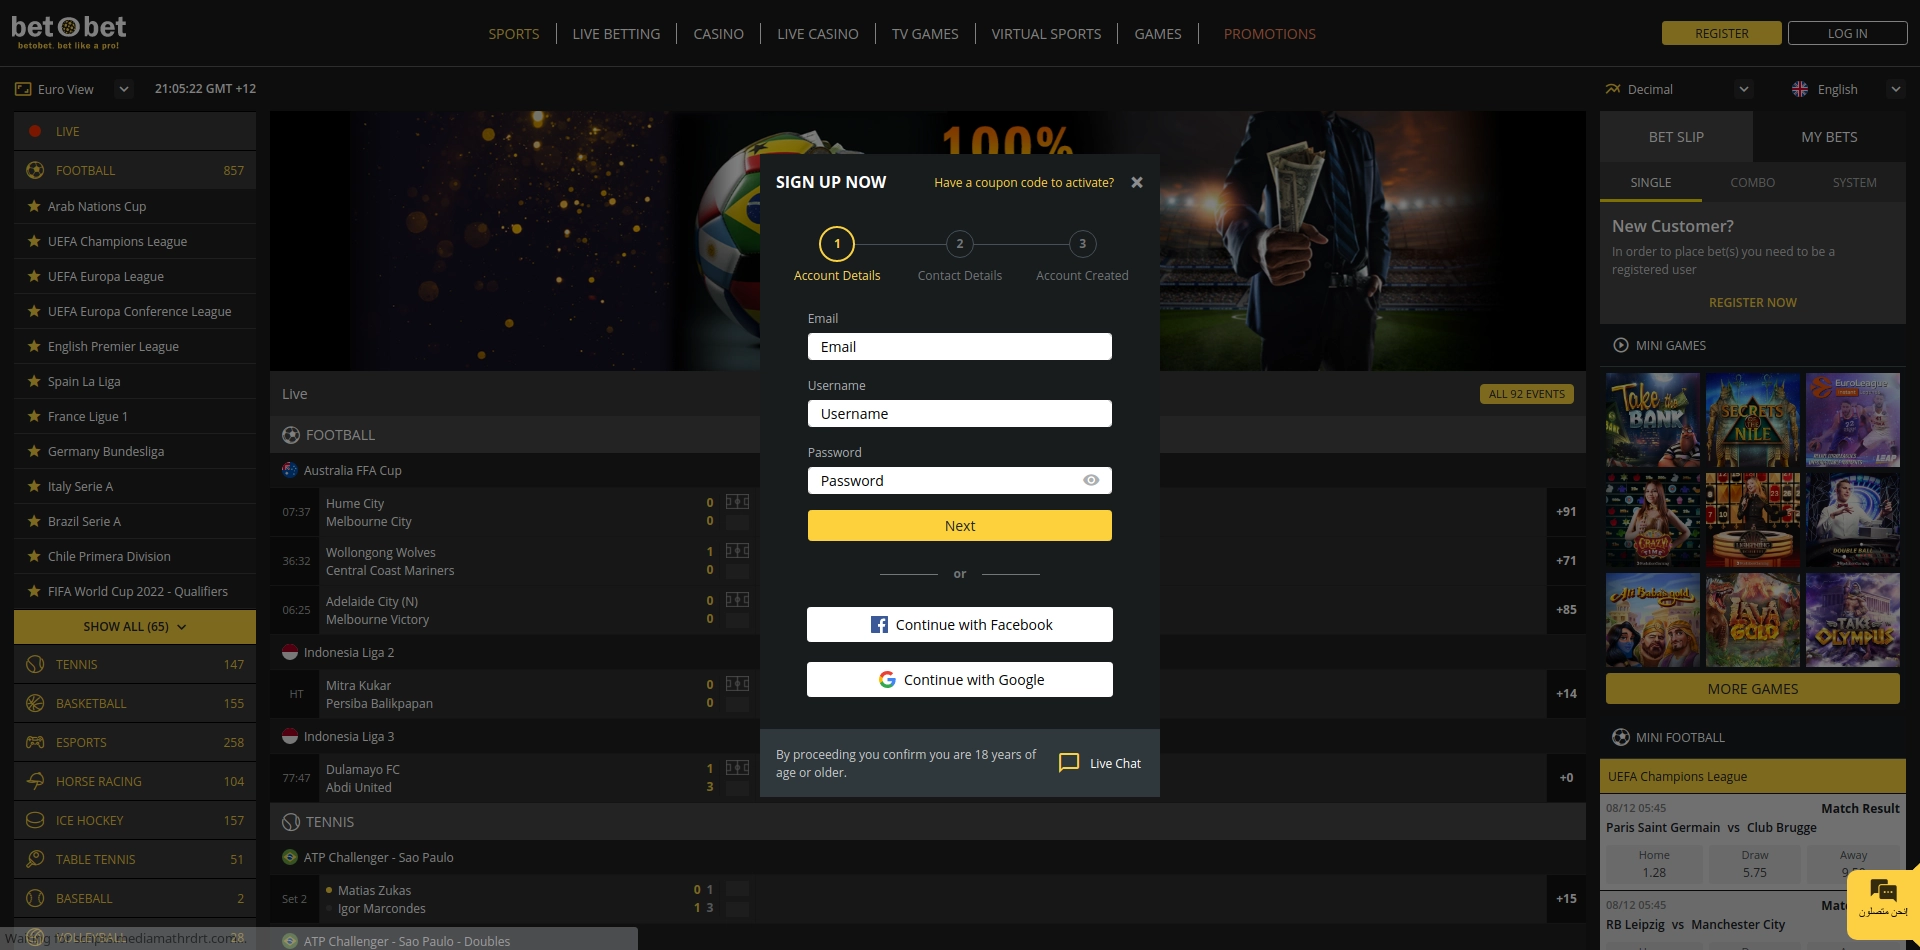Click the Facebook logo icon
Screen dimensions: 1920x950
click(879, 625)
